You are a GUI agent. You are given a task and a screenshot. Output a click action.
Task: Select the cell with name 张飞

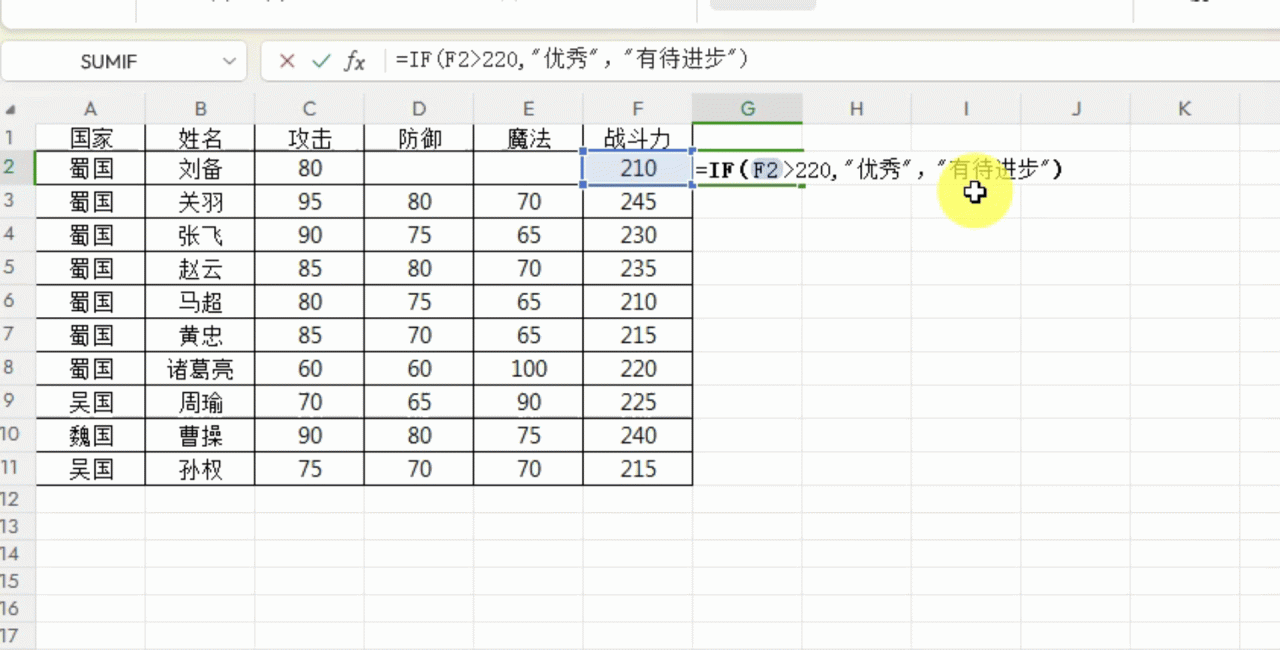point(200,235)
